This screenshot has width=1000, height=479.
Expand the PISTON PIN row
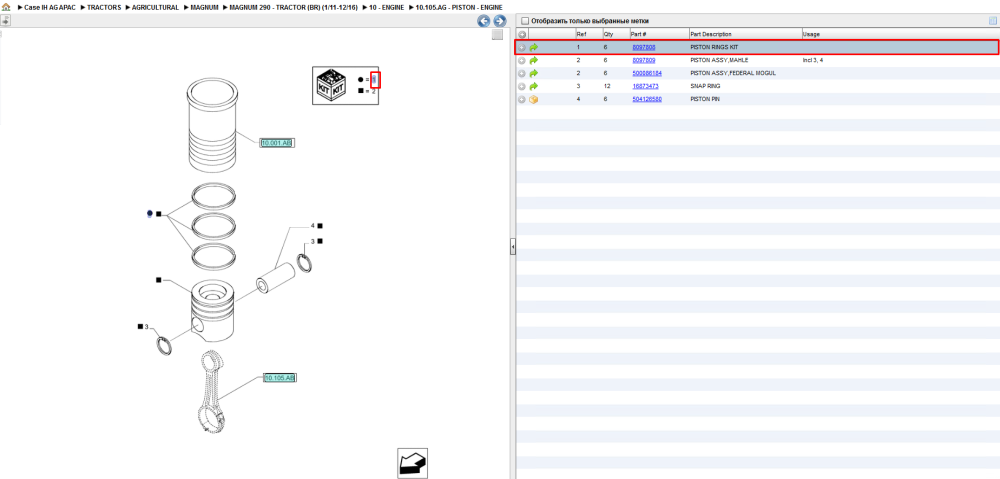[x=522, y=99]
